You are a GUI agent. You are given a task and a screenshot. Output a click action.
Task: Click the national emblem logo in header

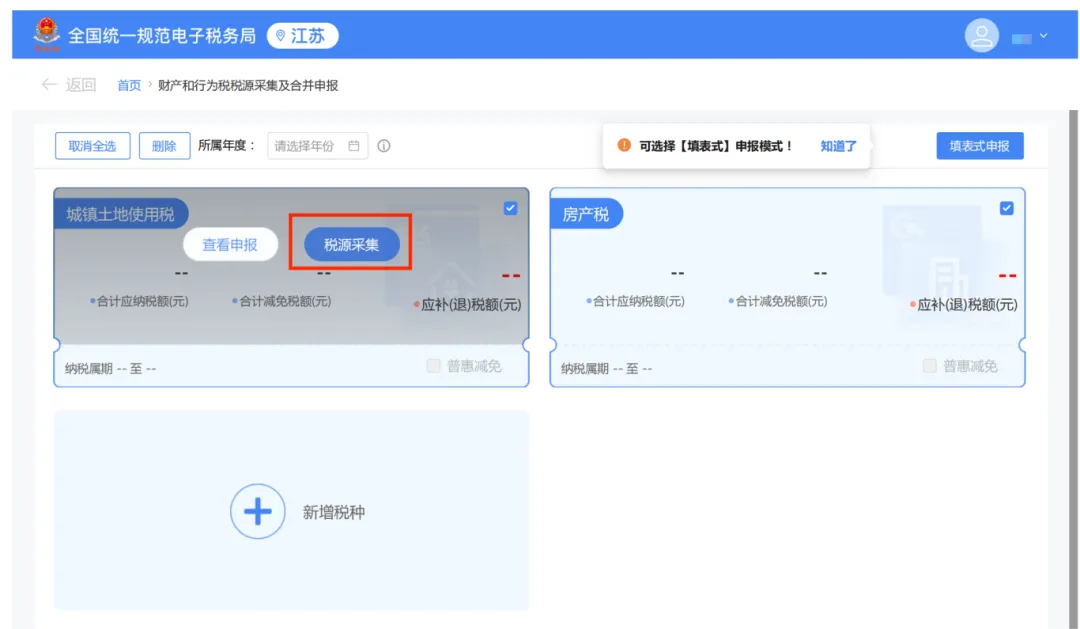click(43, 34)
